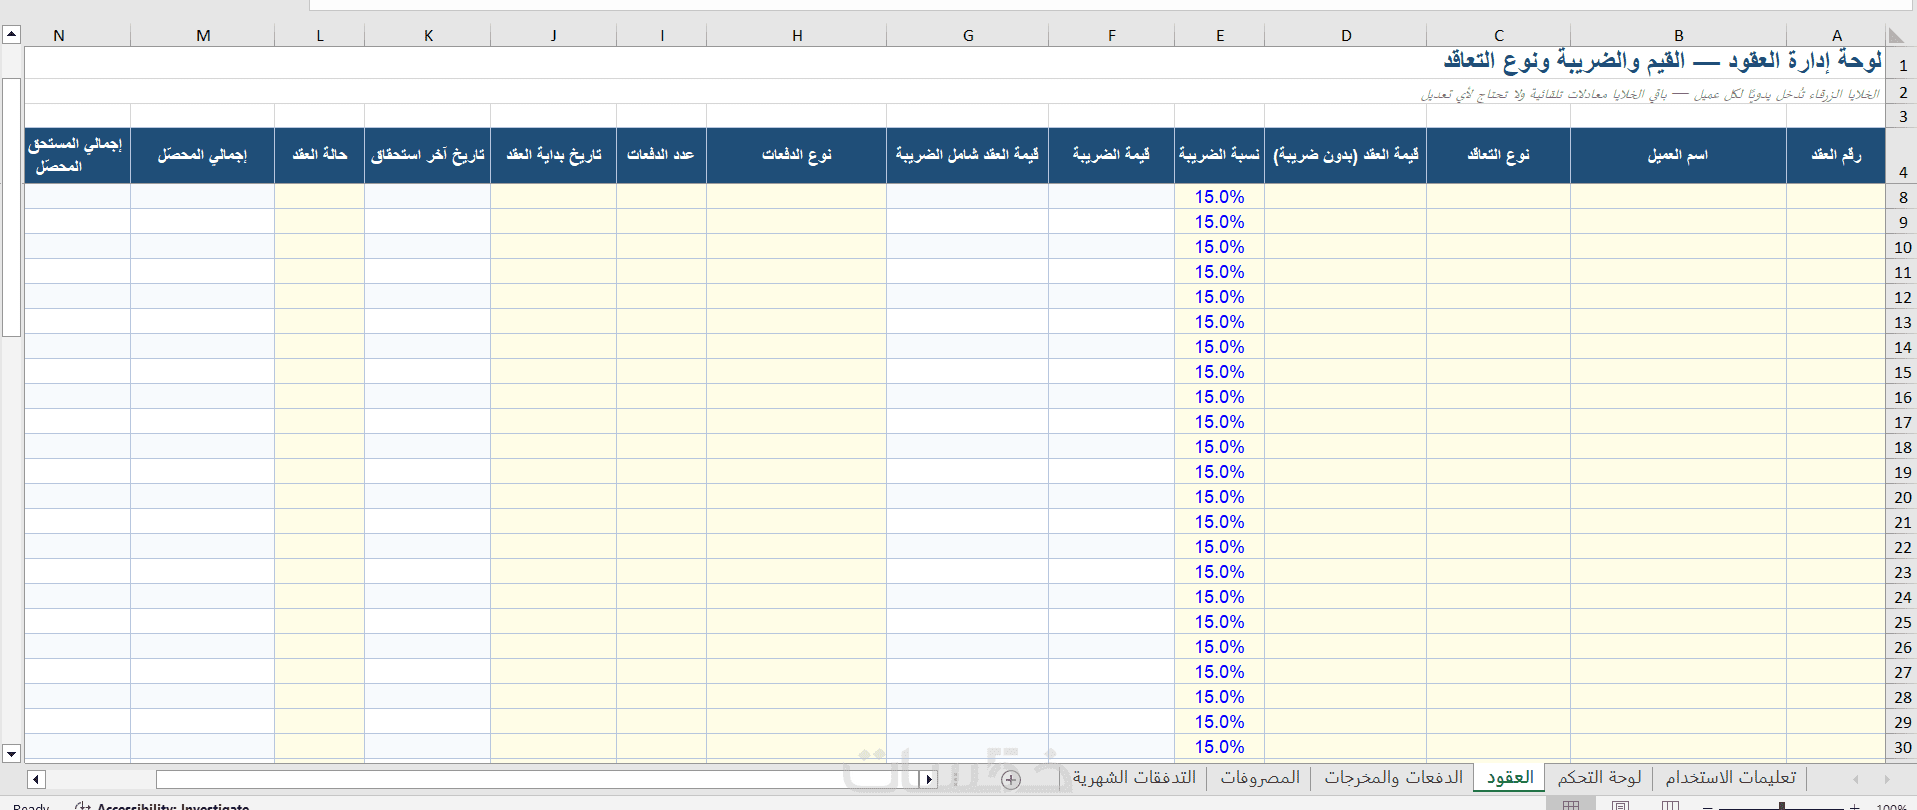Select row 8 header
Viewport: 1917px width, 810px height.
click(1902, 197)
